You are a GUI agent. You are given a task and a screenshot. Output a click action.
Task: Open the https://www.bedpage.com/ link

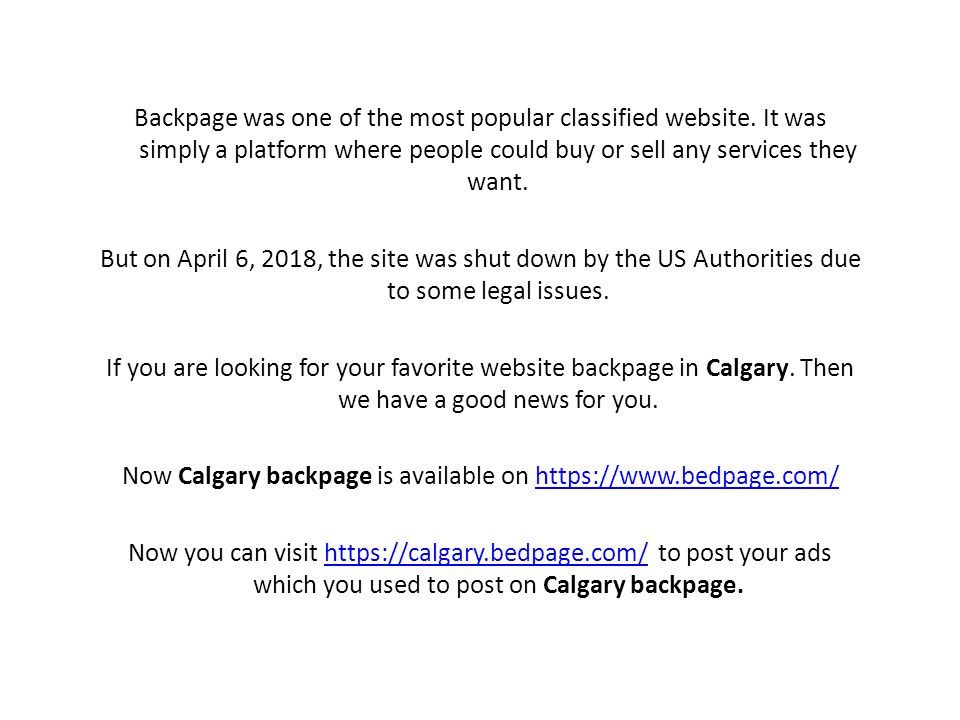pyautogui.click(x=687, y=476)
